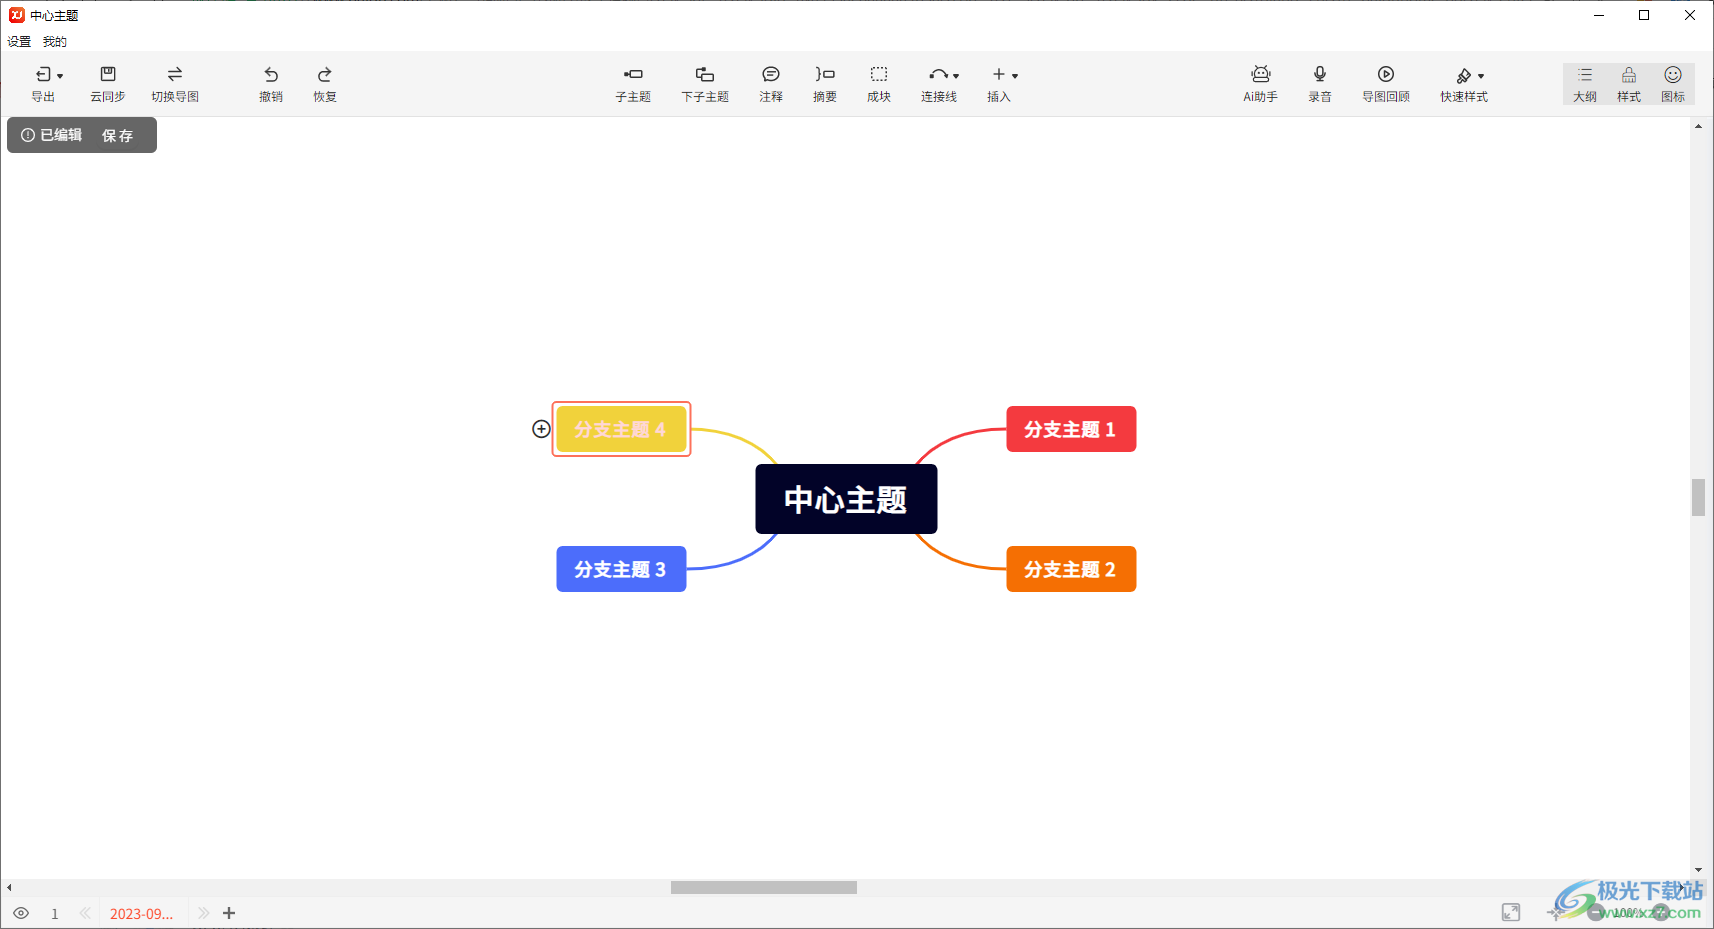
Task: Add a summary bracket with 摘要
Action: (825, 84)
